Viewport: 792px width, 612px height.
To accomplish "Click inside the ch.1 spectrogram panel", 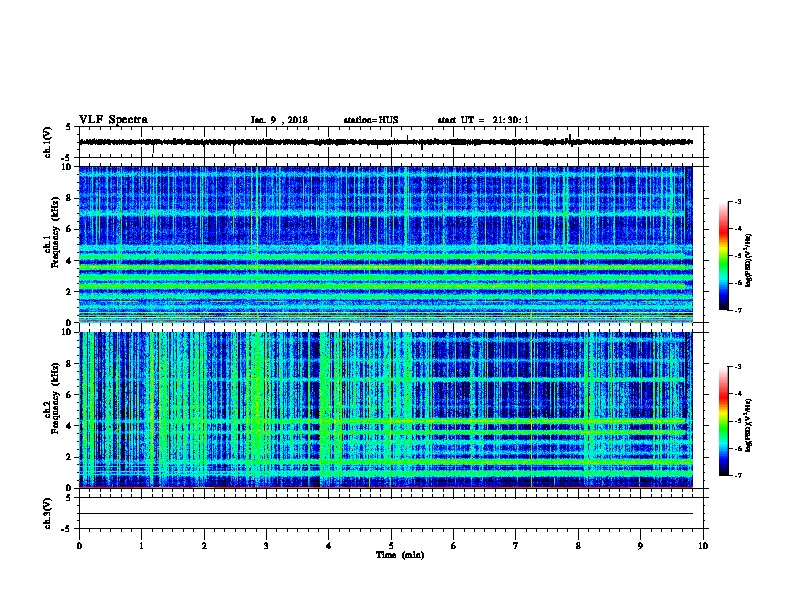I will tap(386, 244).
